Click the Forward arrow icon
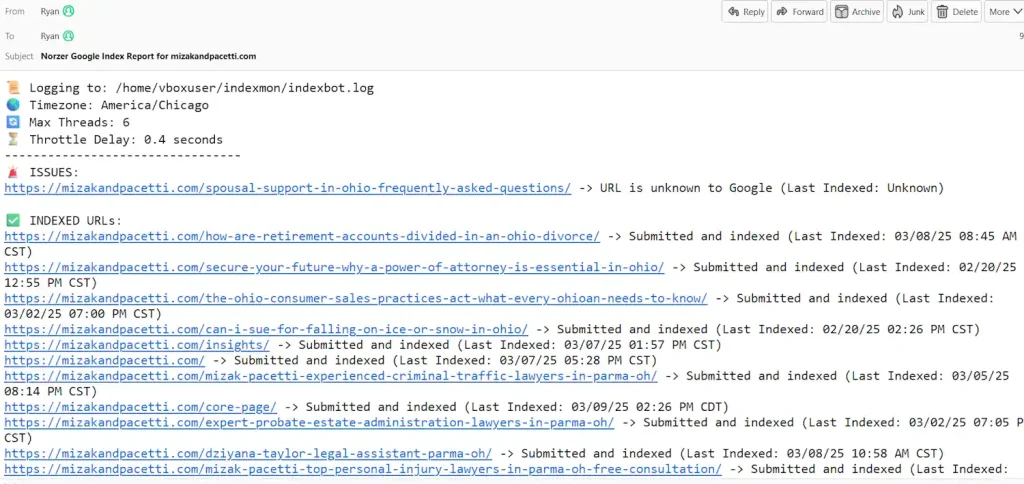1024x484 pixels. pos(782,12)
